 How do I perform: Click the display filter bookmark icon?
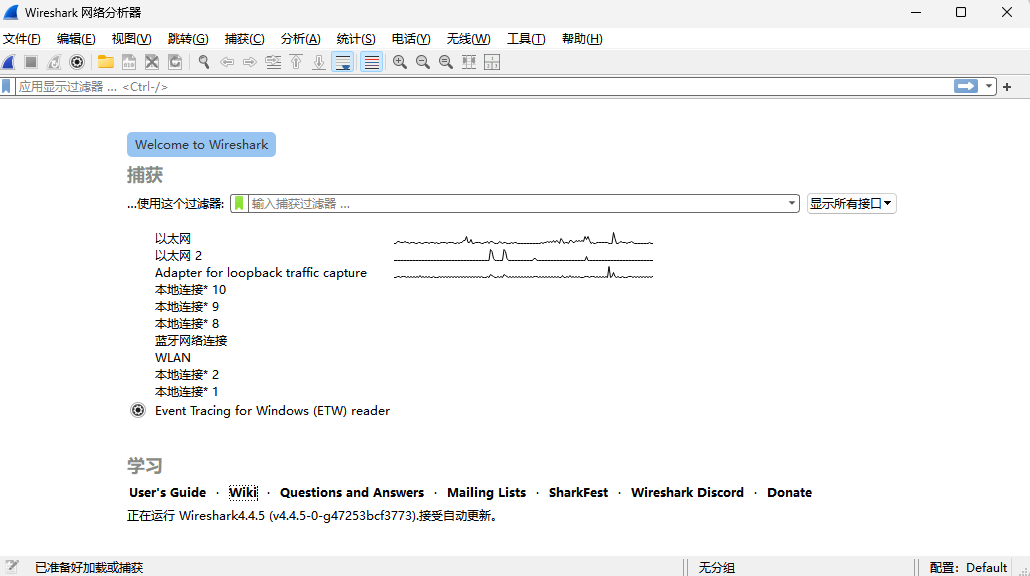click(7, 87)
